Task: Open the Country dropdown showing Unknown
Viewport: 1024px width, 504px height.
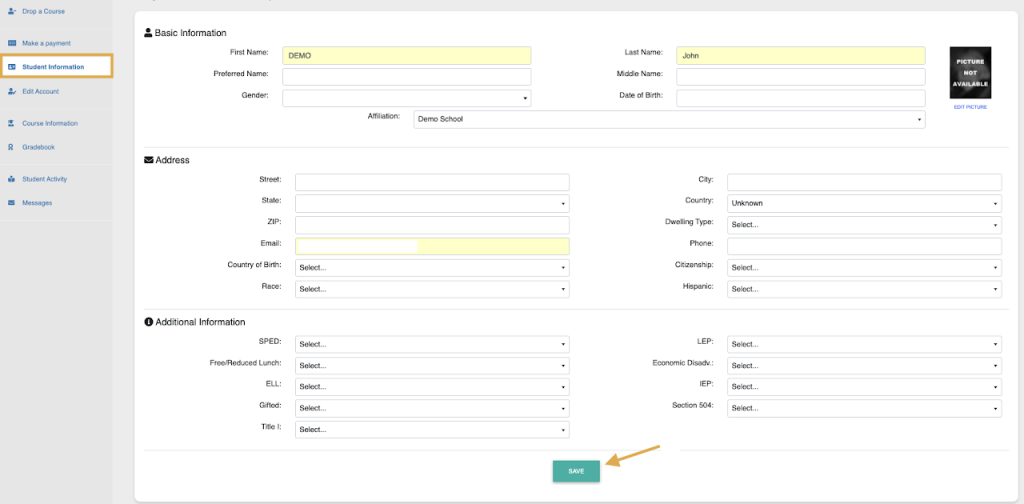Action: point(863,203)
